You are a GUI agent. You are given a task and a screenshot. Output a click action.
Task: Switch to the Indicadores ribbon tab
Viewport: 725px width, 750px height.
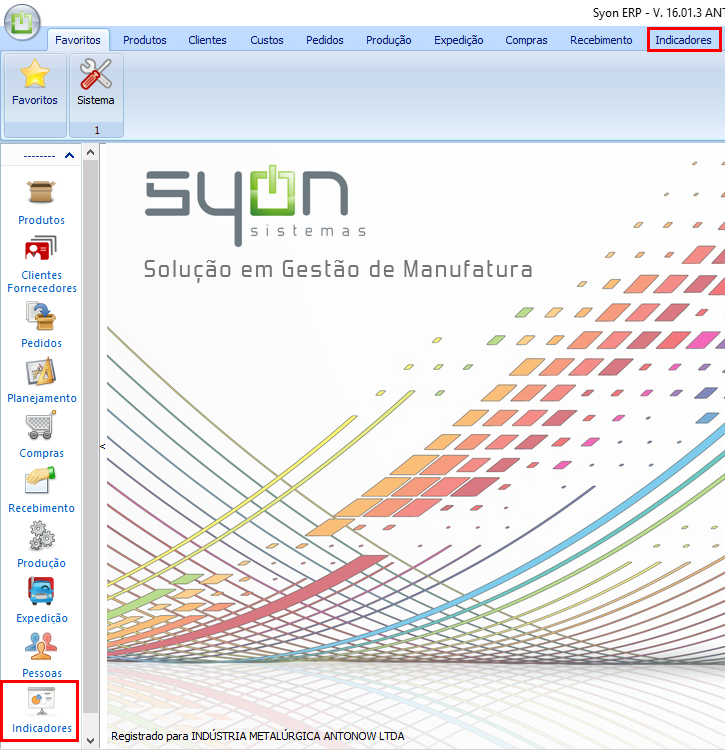[x=683, y=40]
